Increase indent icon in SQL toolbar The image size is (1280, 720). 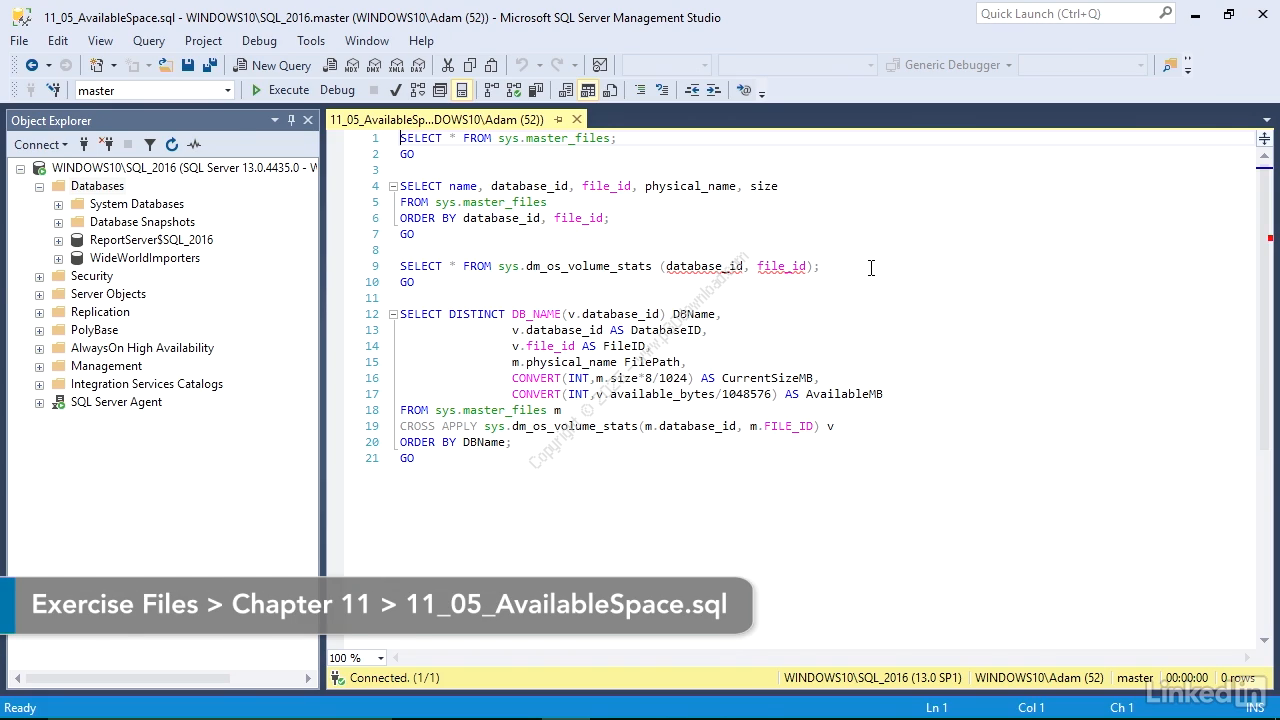point(714,90)
